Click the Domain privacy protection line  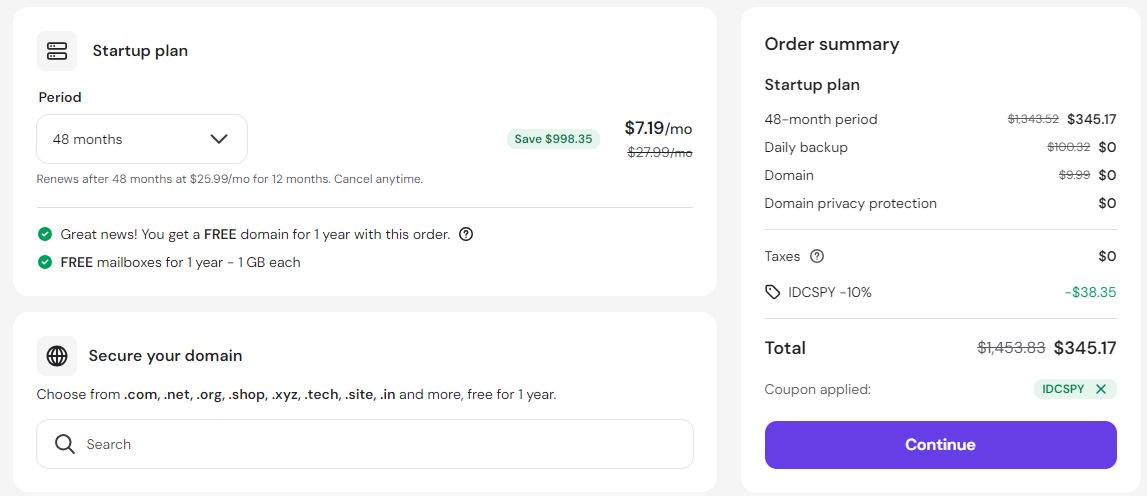[940, 203]
